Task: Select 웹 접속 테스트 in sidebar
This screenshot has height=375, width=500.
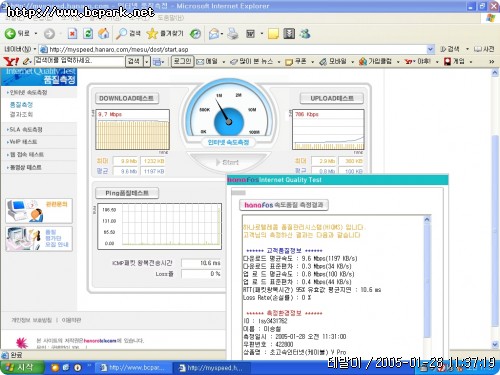Action: (26, 155)
